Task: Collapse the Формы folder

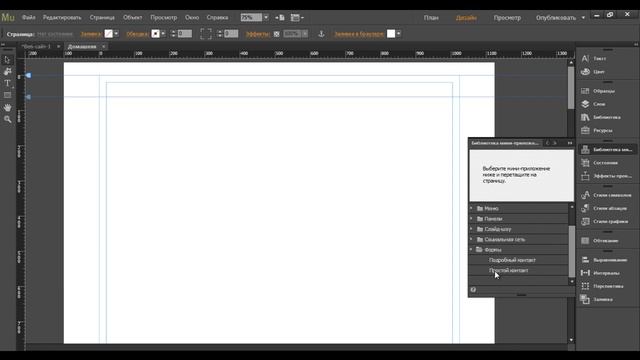Action: 471,249
